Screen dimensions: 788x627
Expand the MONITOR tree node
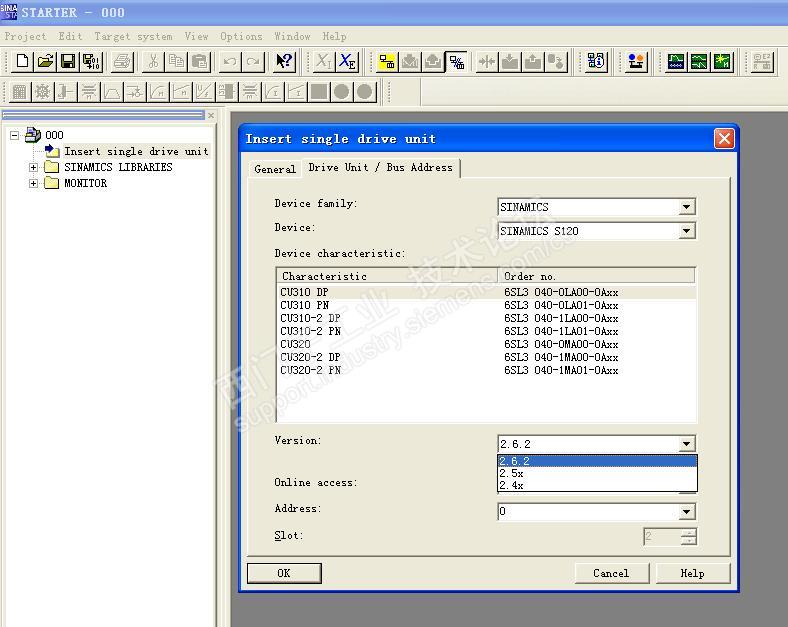(x=33, y=183)
